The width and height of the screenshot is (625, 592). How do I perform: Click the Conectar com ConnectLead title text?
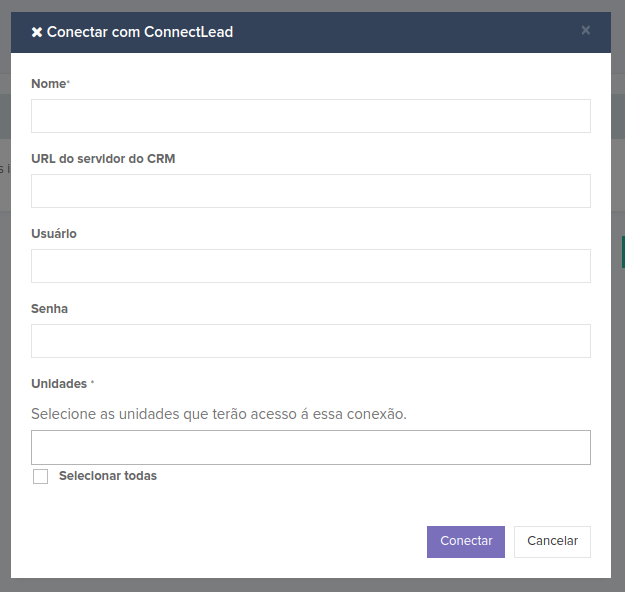[140, 32]
